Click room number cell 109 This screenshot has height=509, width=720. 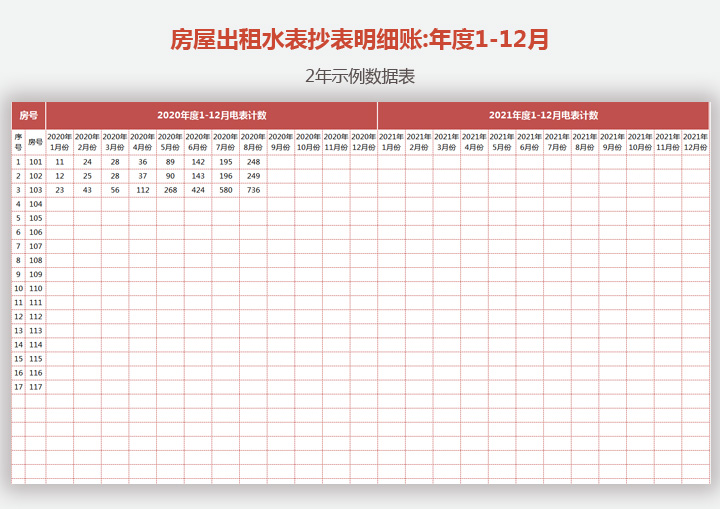click(x=35, y=275)
